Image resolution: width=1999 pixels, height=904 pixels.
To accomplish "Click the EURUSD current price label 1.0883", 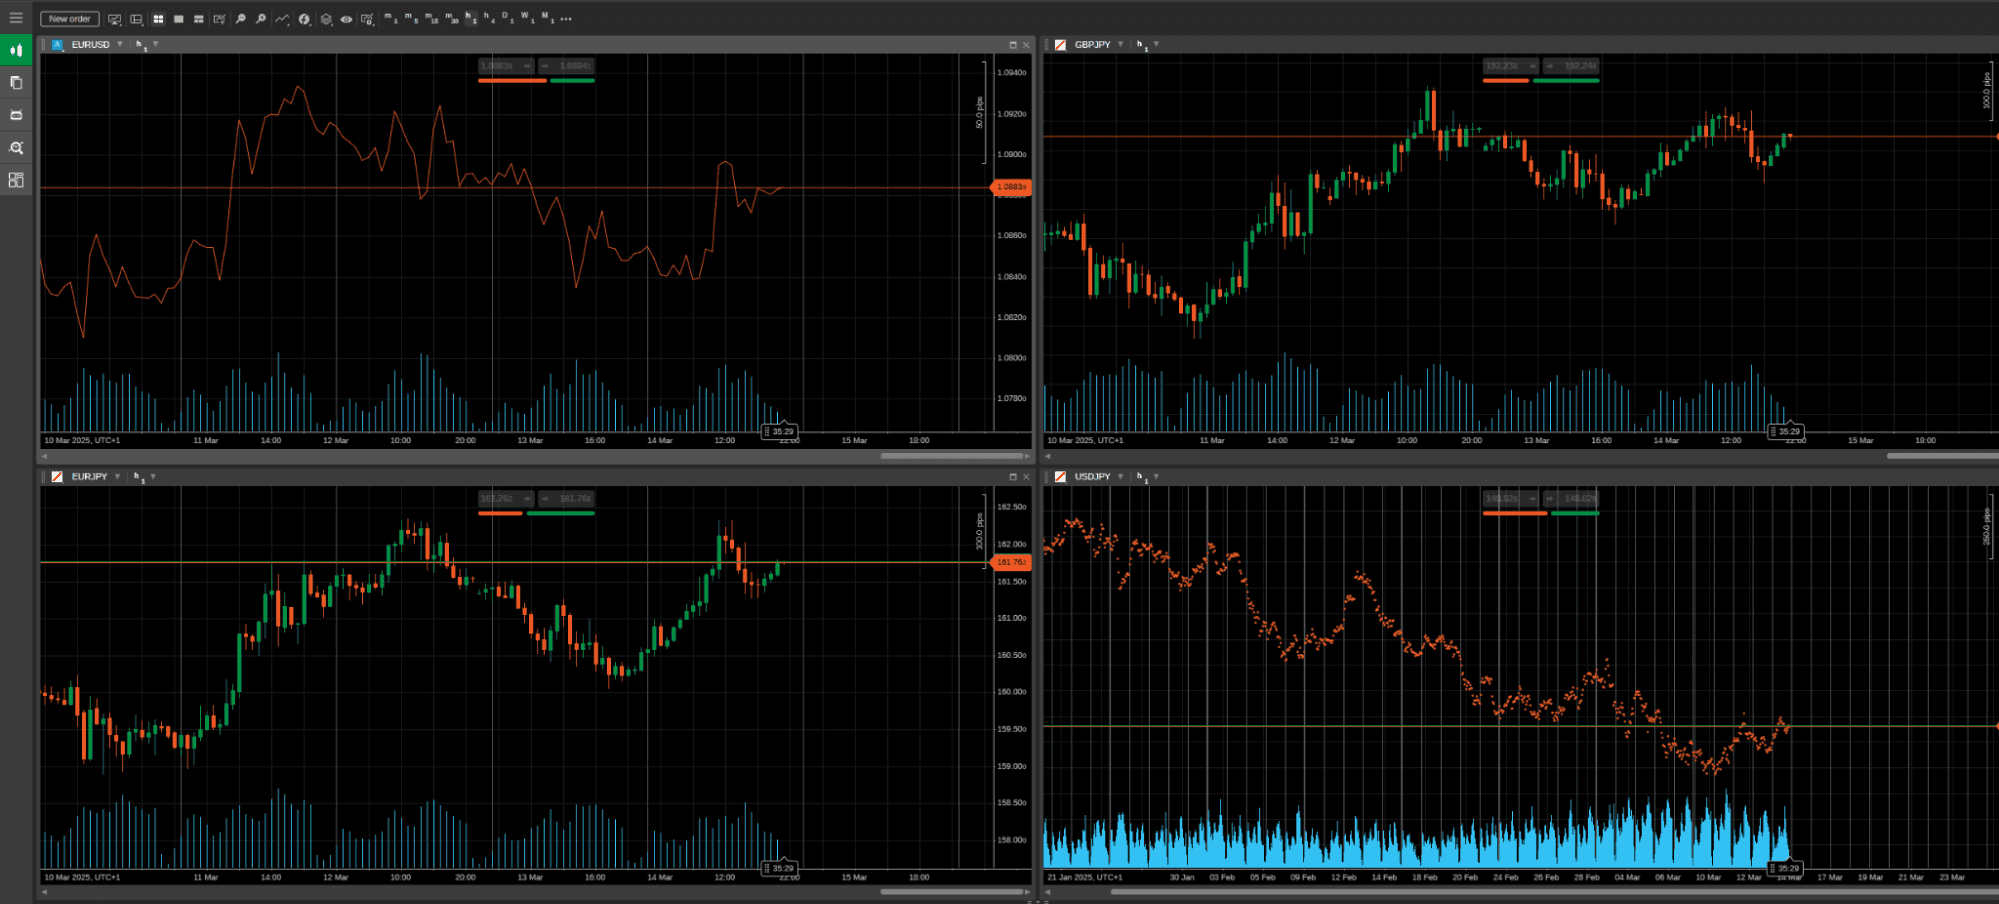I will [1011, 187].
